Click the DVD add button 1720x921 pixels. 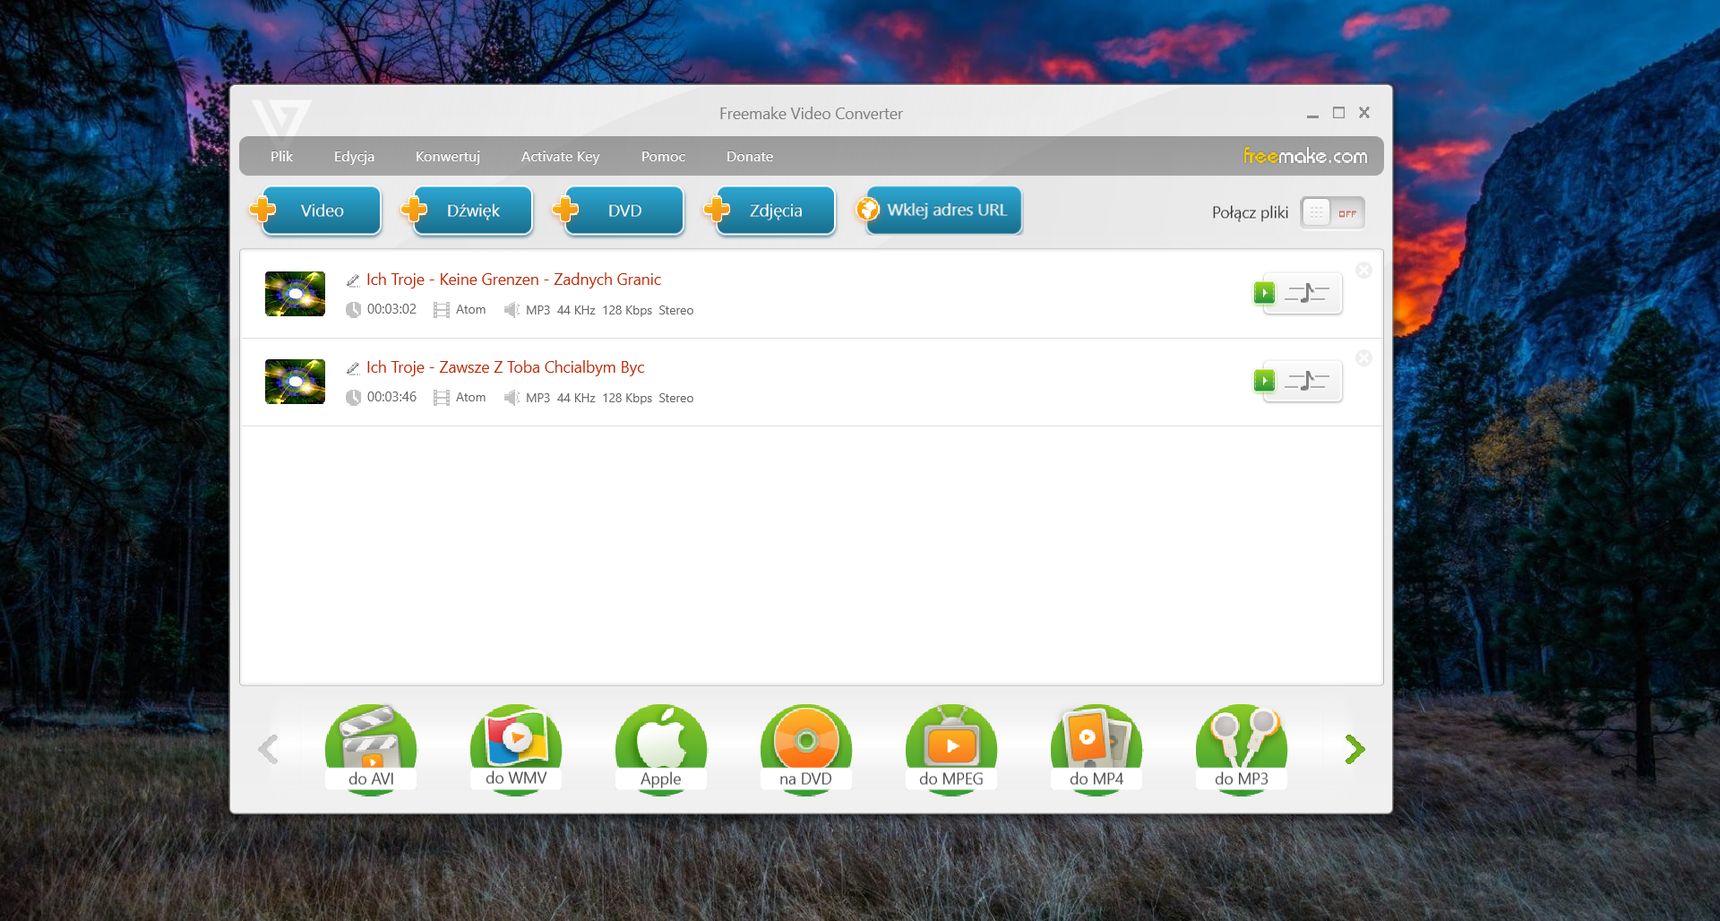point(618,210)
